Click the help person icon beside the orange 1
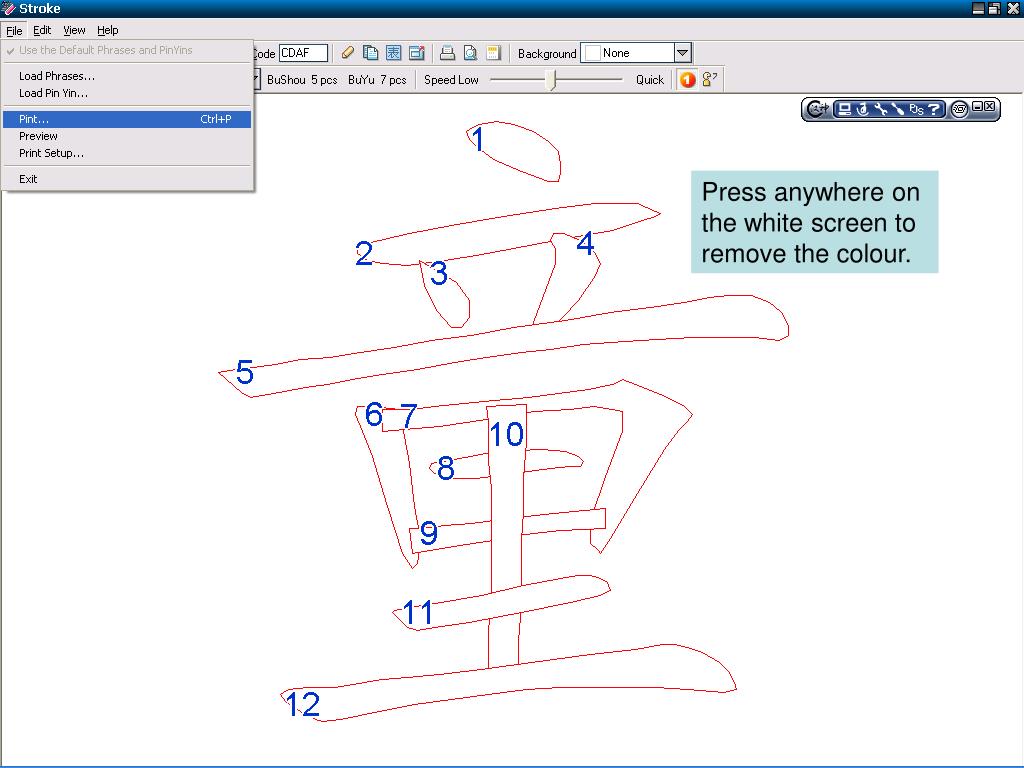1024x768 pixels. pos(710,80)
